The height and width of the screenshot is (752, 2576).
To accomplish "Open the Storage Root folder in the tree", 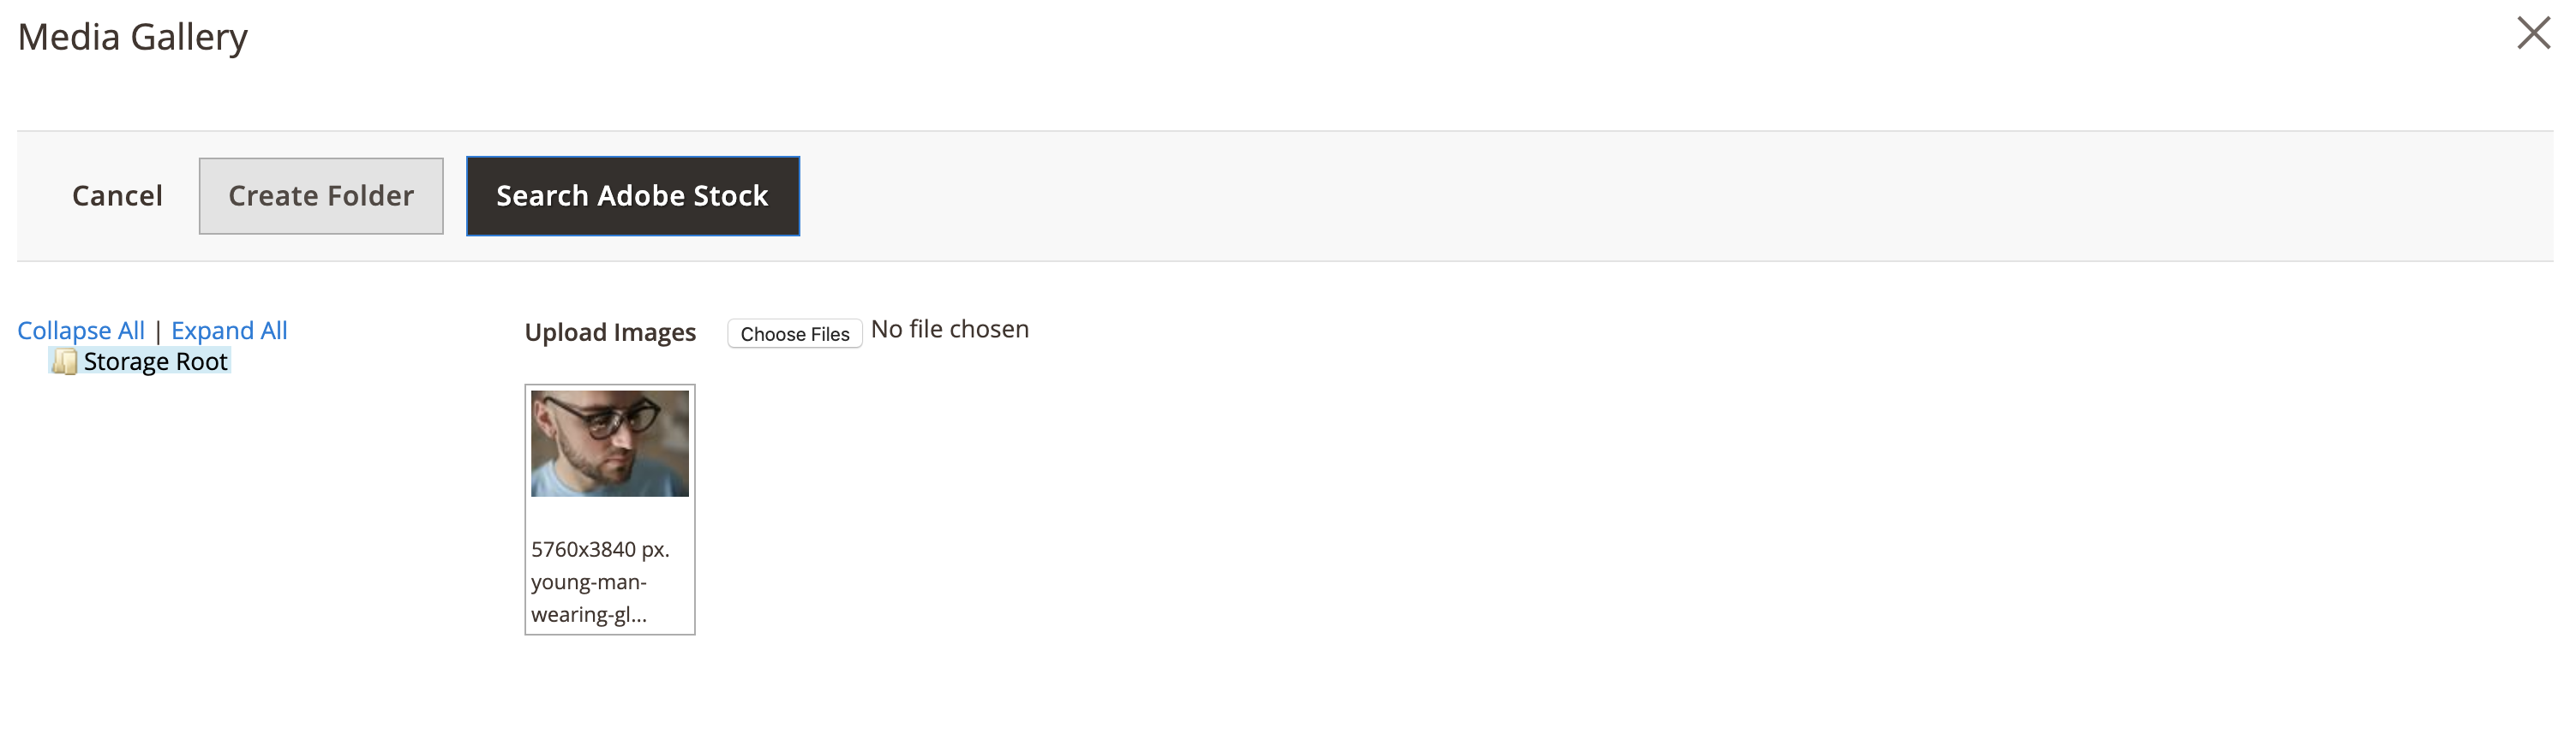I will (155, 361).
